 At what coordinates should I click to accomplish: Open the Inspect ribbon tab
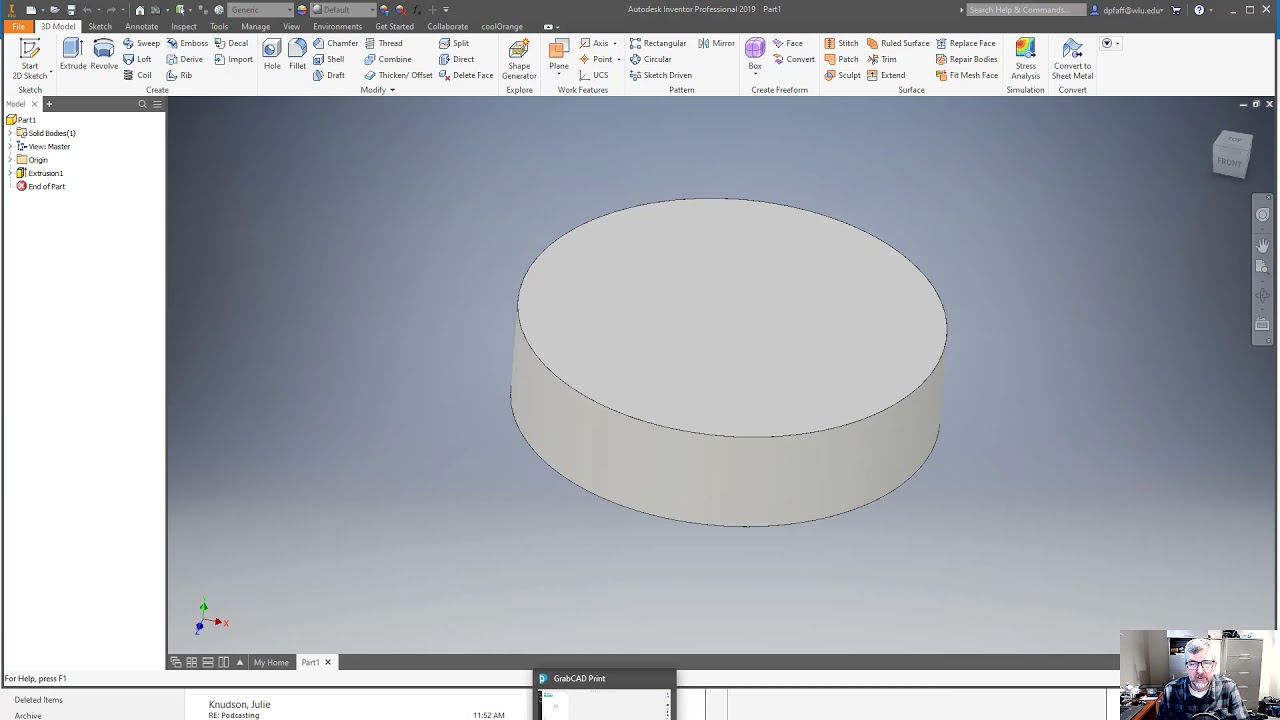tap(184, 26)
